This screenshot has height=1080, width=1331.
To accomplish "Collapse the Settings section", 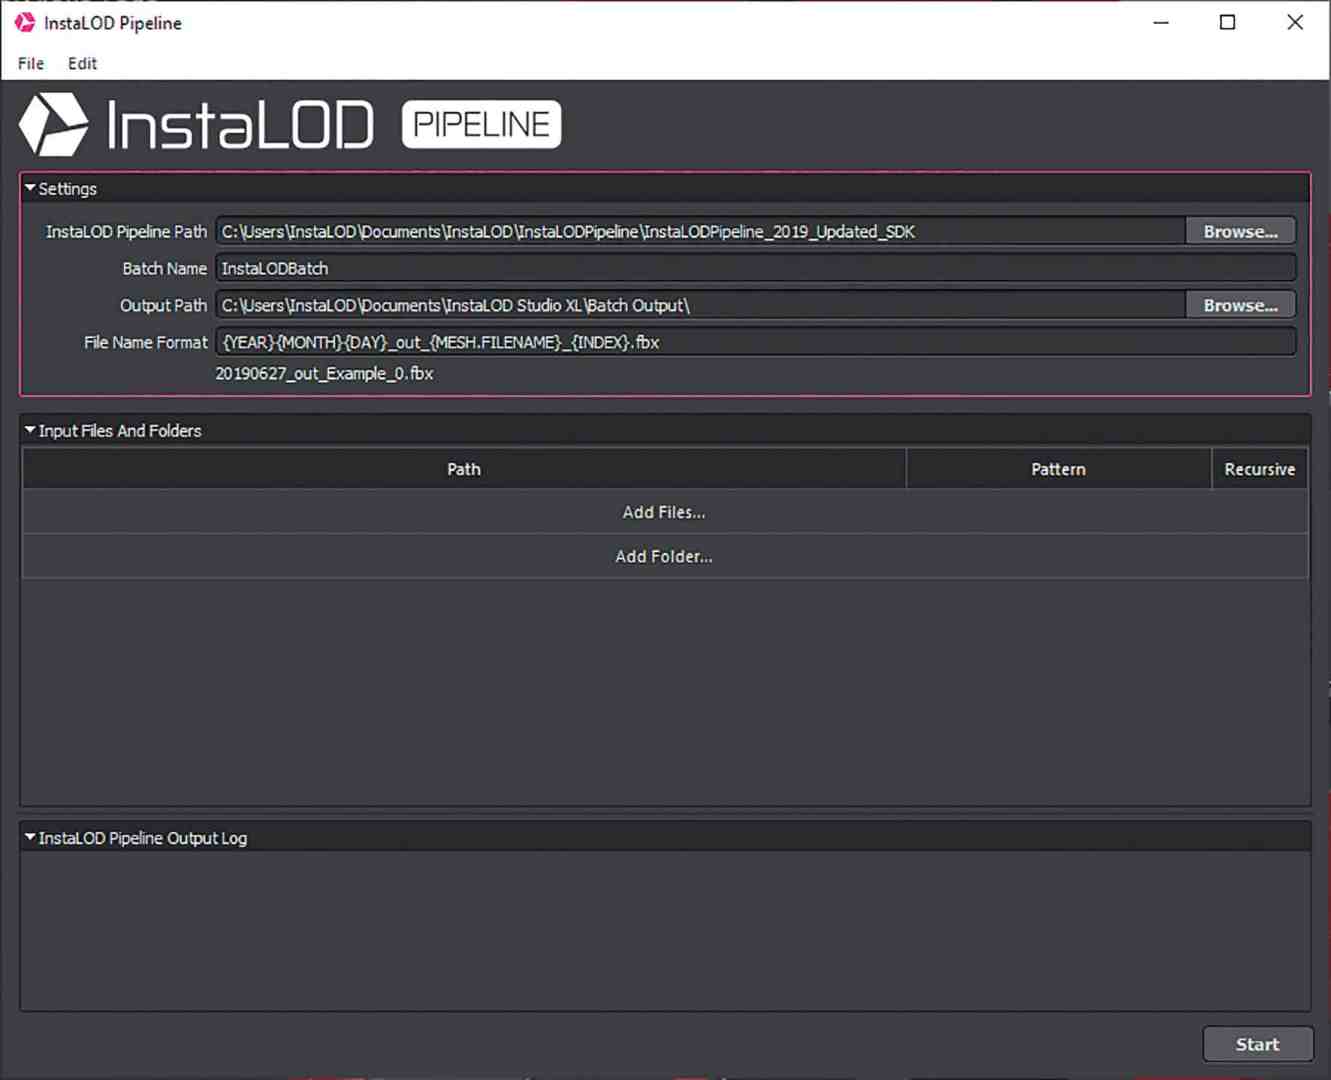I will point(30,188).
